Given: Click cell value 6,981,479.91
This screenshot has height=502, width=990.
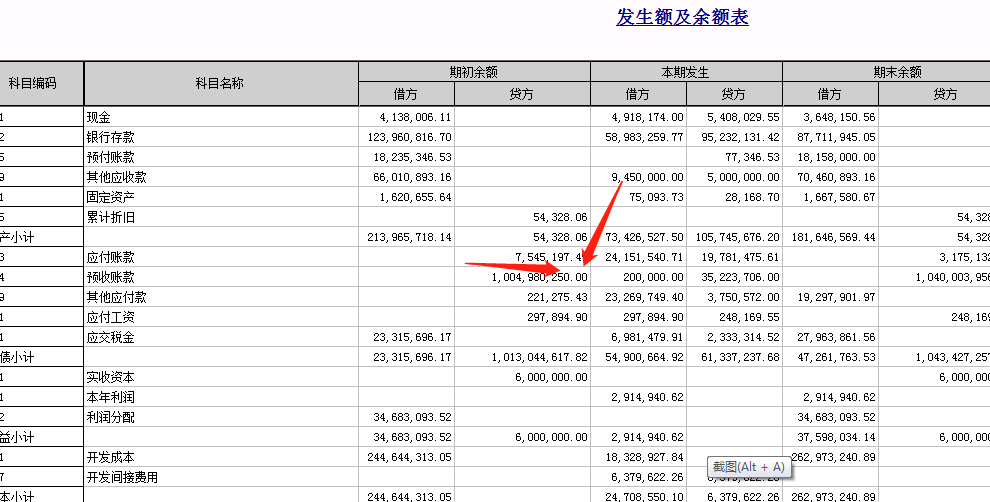Looking at the screenshot, I should click(647, 337).
